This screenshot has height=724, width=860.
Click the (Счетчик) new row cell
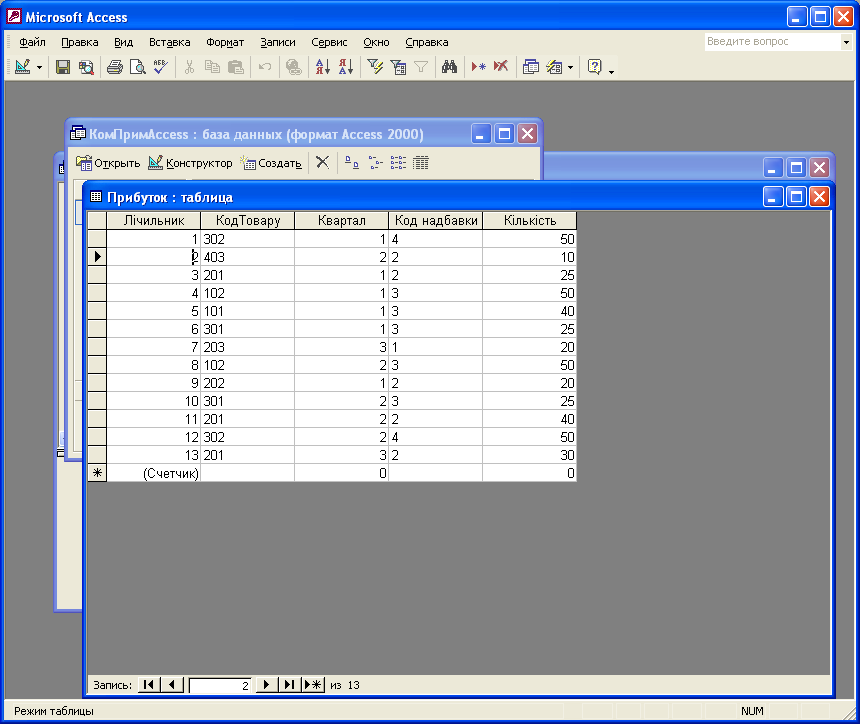click(x=154, y=473)
